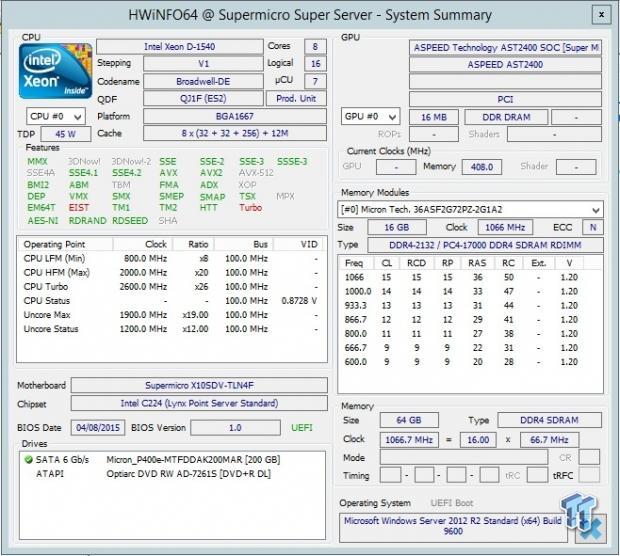Click the DDR4-2132 / PC4-17000 type field
The width and height of the screenshot is (620, 556).
485,245
